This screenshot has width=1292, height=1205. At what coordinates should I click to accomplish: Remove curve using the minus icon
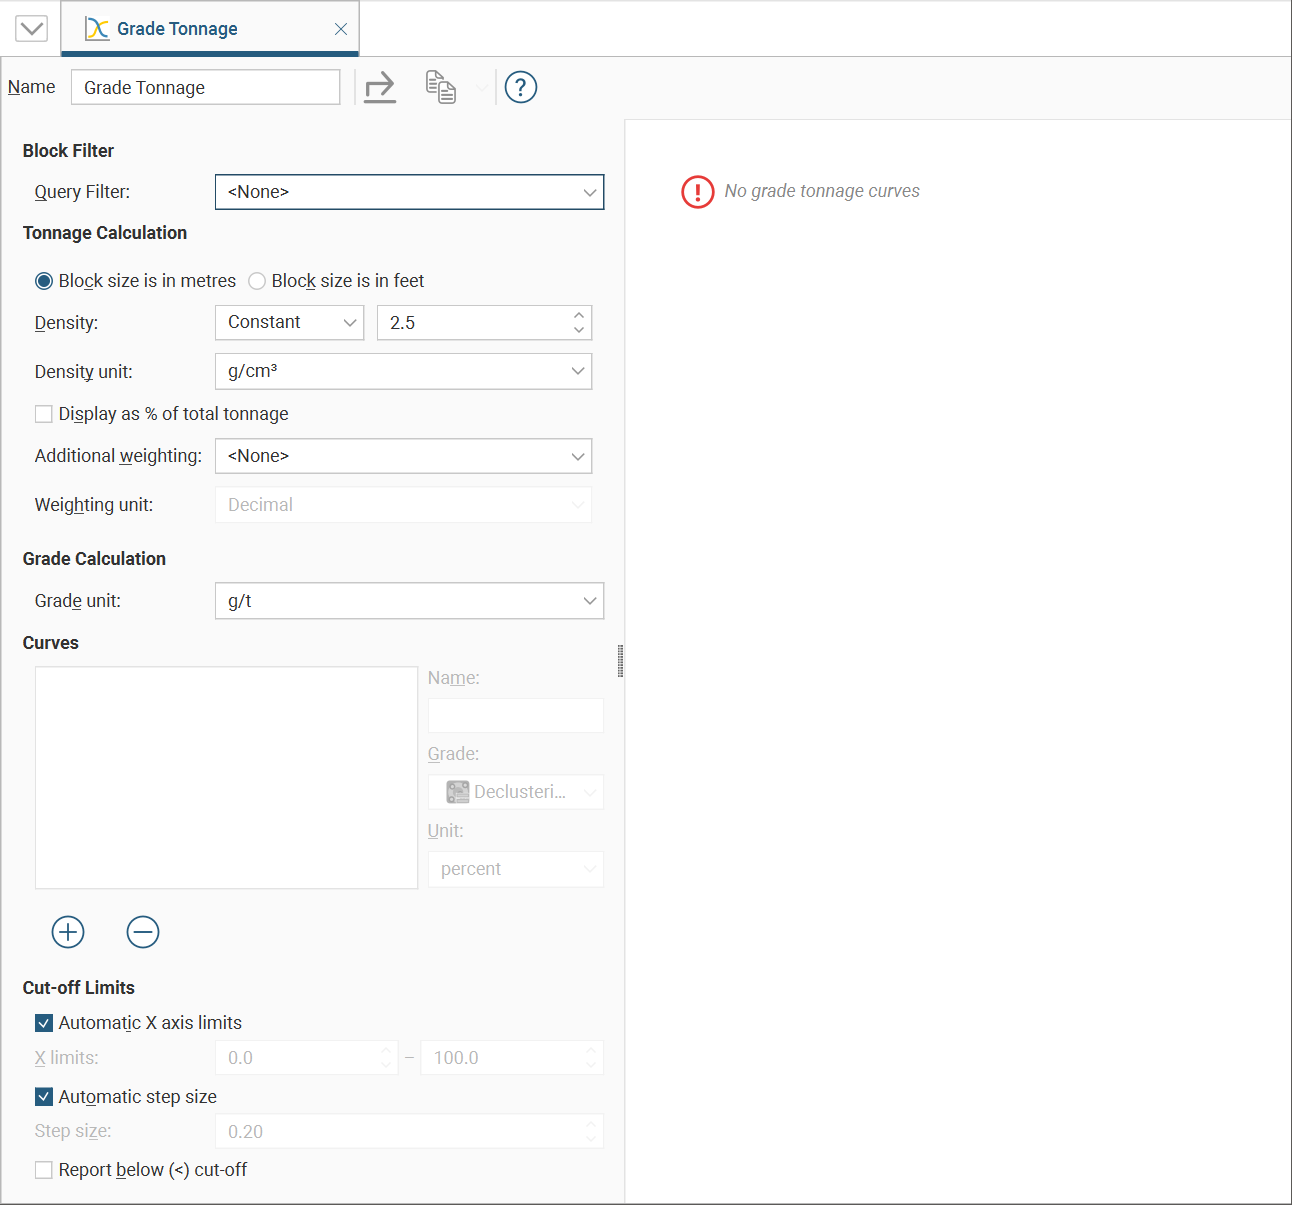tap(143, 932)
